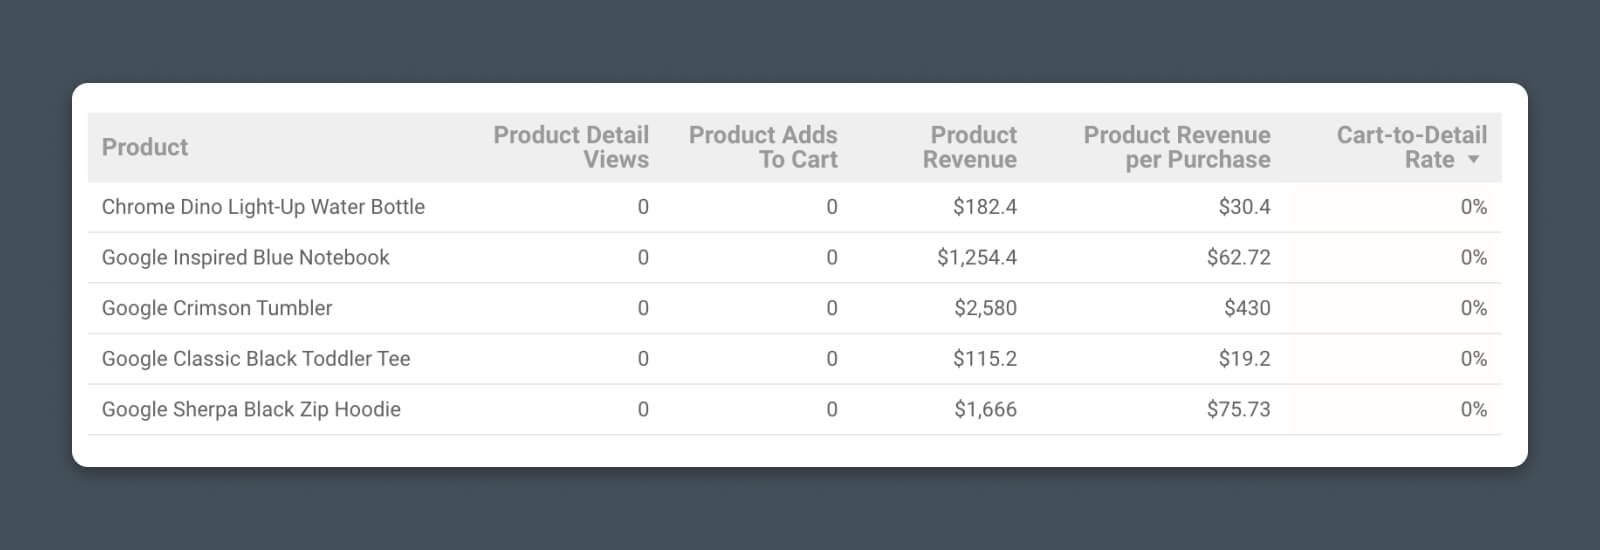Select the $2,580 revenue cell
This screenshot has height=550, width=1600.
985,308
